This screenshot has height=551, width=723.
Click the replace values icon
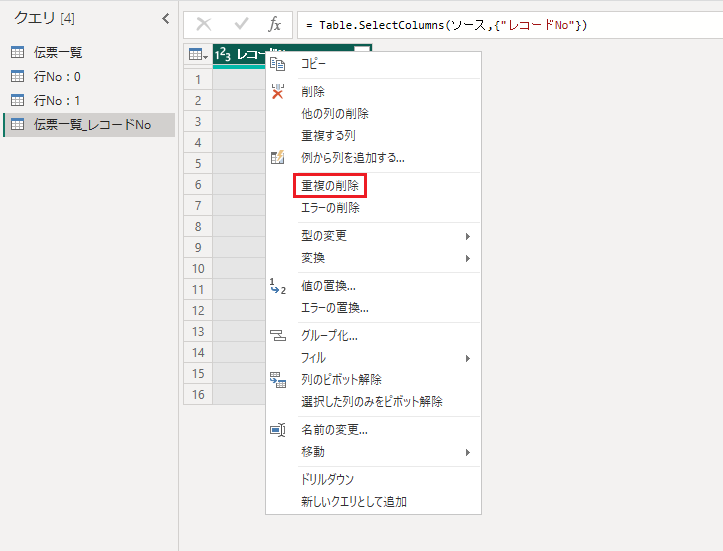[x=278, y=287]
